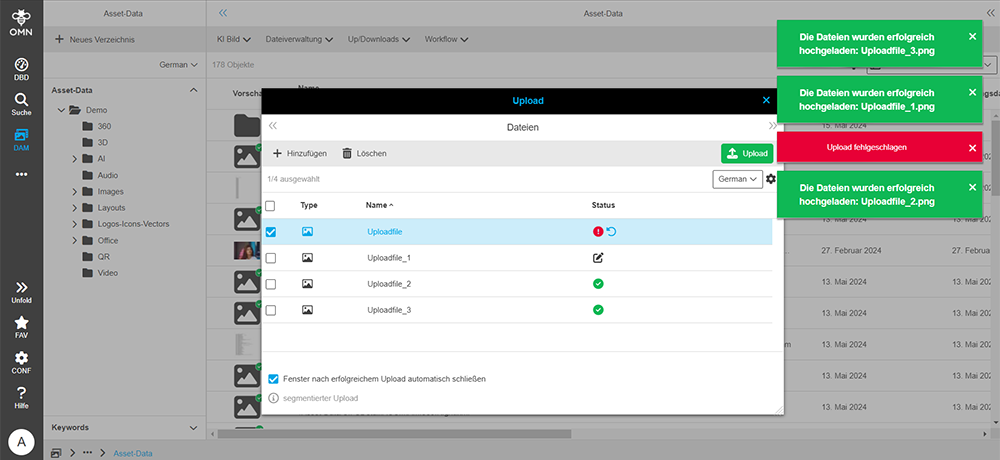Click the retry icon for Uploadfile
1000x460 pixels.
(x=611, y=232)
